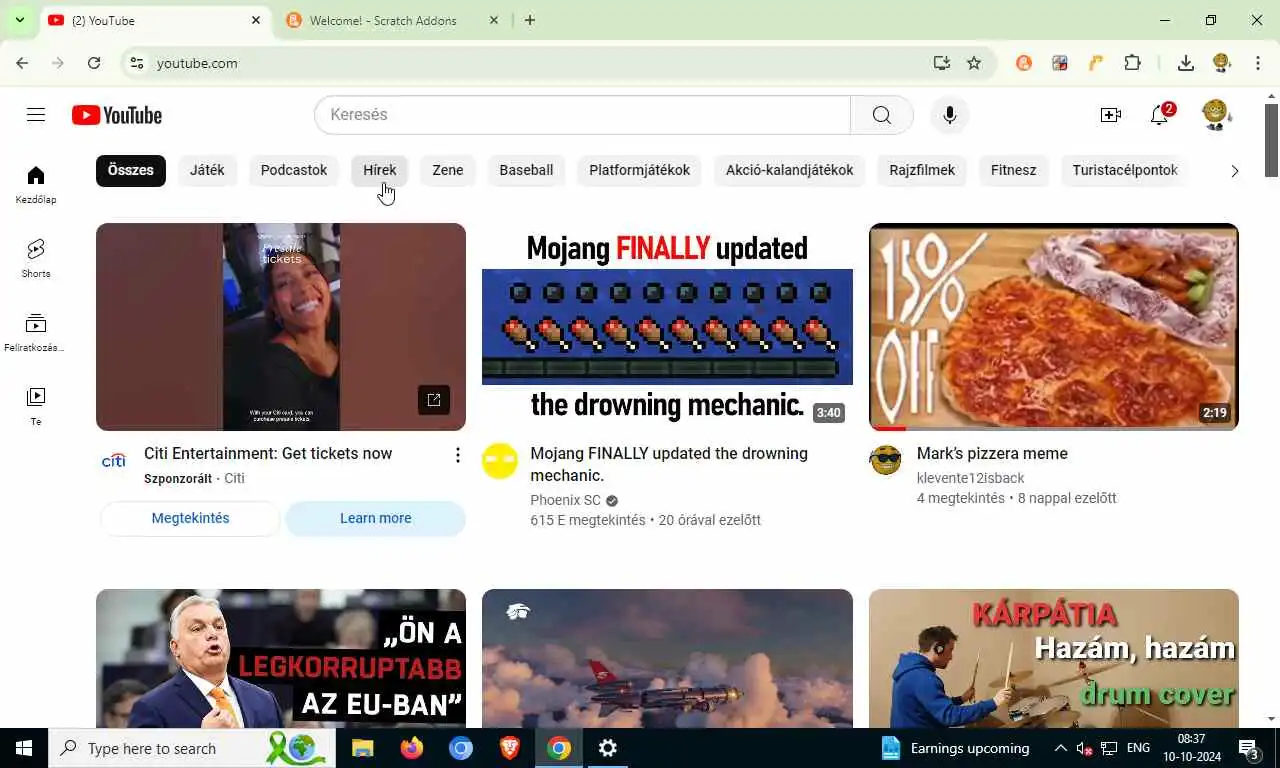Open the klevente12isback channel avatar
The image size is (1280, 768).
point(886,461)
